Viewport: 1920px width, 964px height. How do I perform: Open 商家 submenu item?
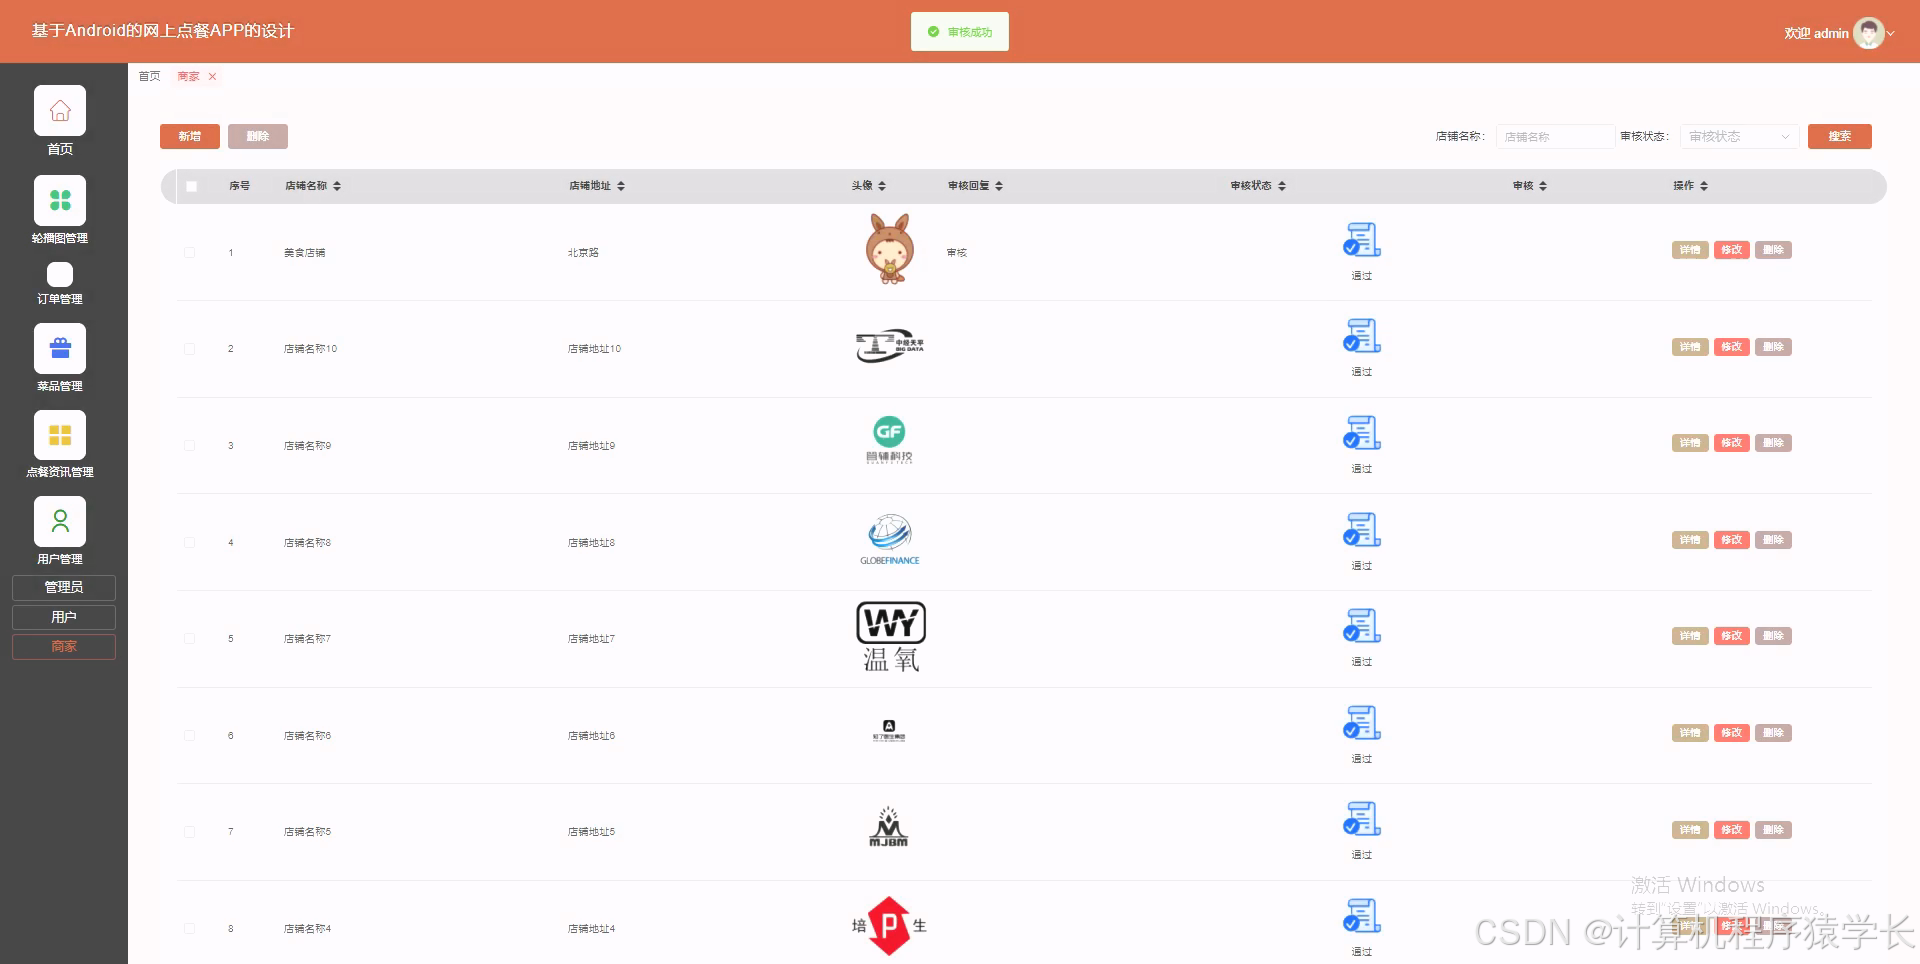(x=64, y=646)
